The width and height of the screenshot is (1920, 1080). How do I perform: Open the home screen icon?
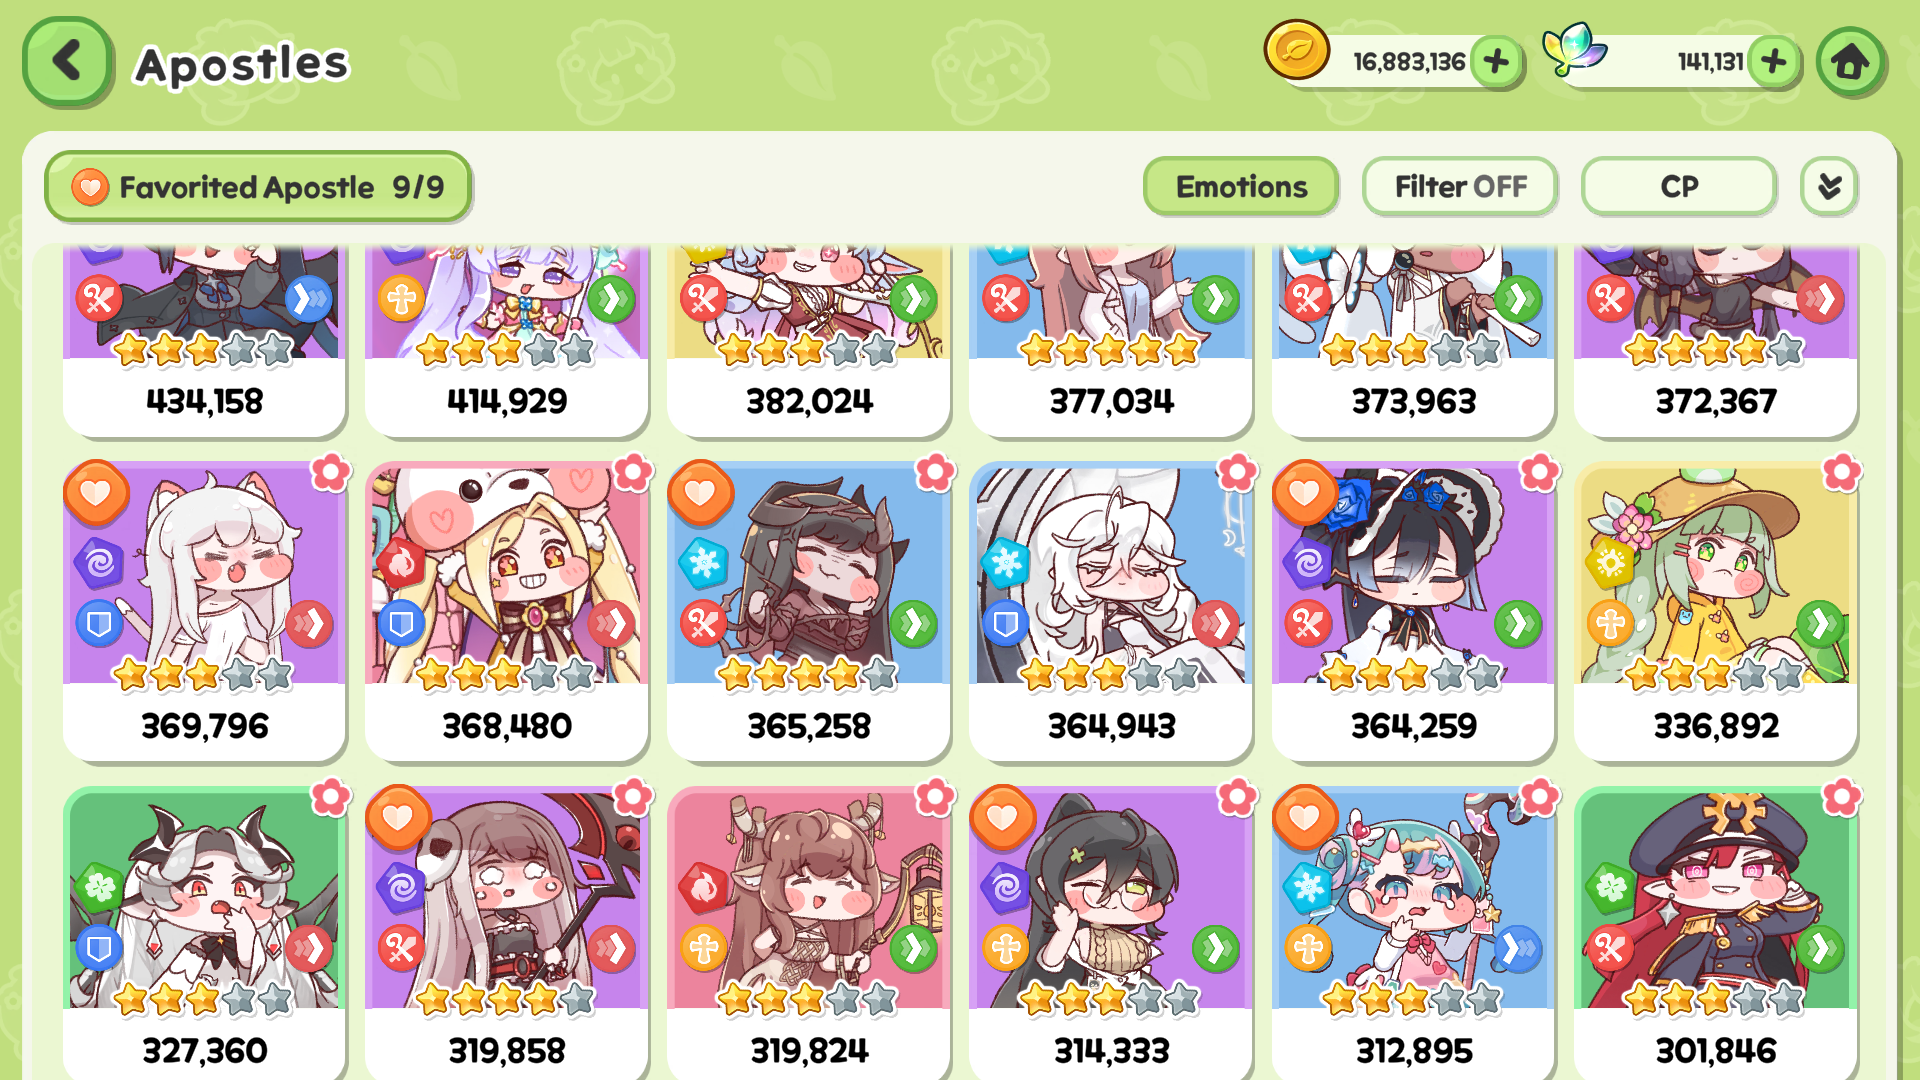point(1850,62)
